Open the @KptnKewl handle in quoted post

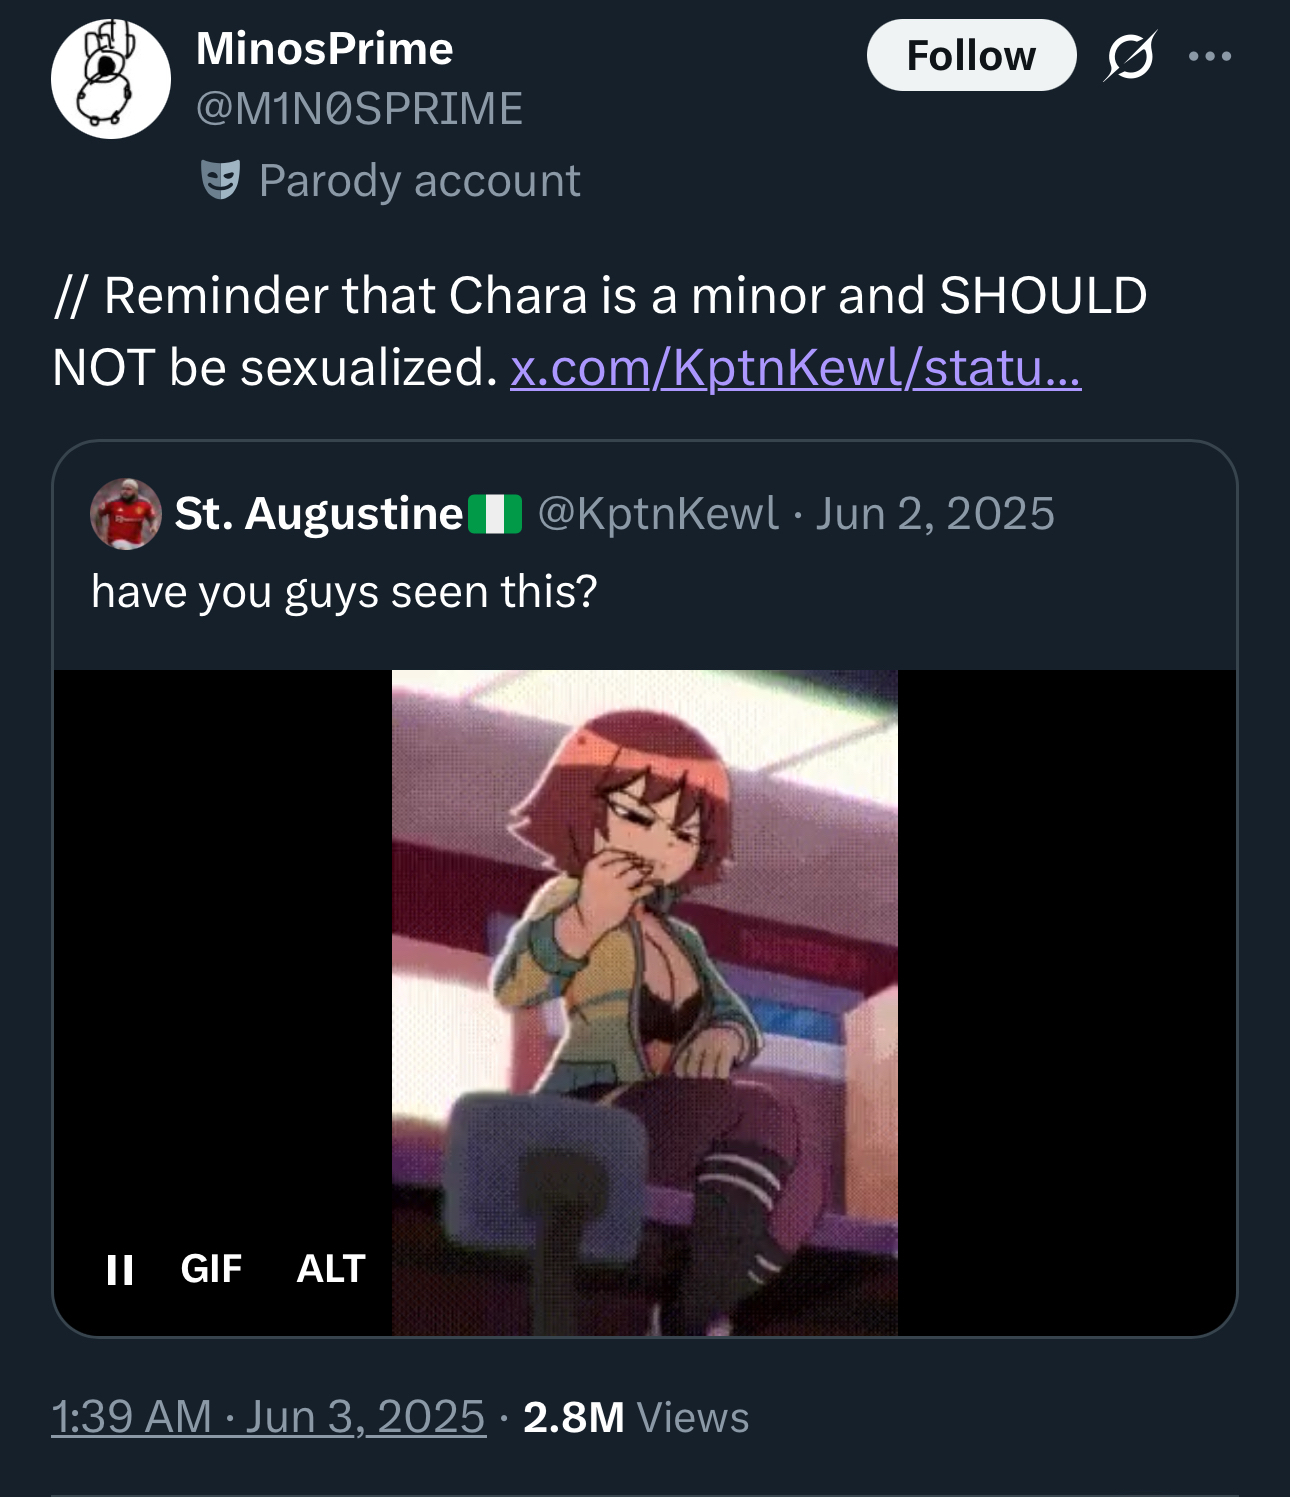[658, 514]
